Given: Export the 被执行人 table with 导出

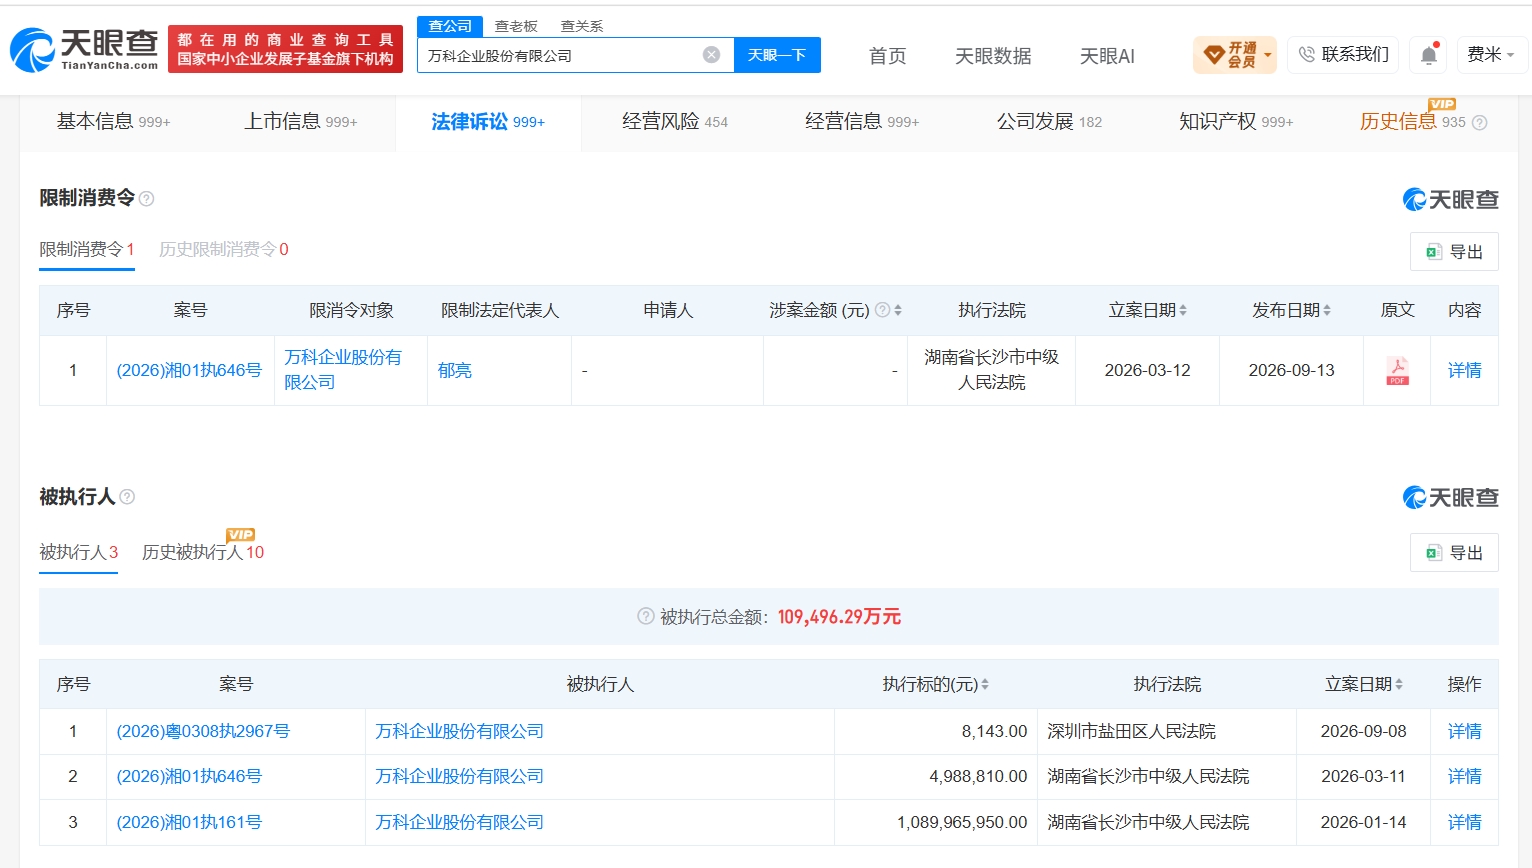Looking at the screenshot, I should click(x=1454, y=553).
